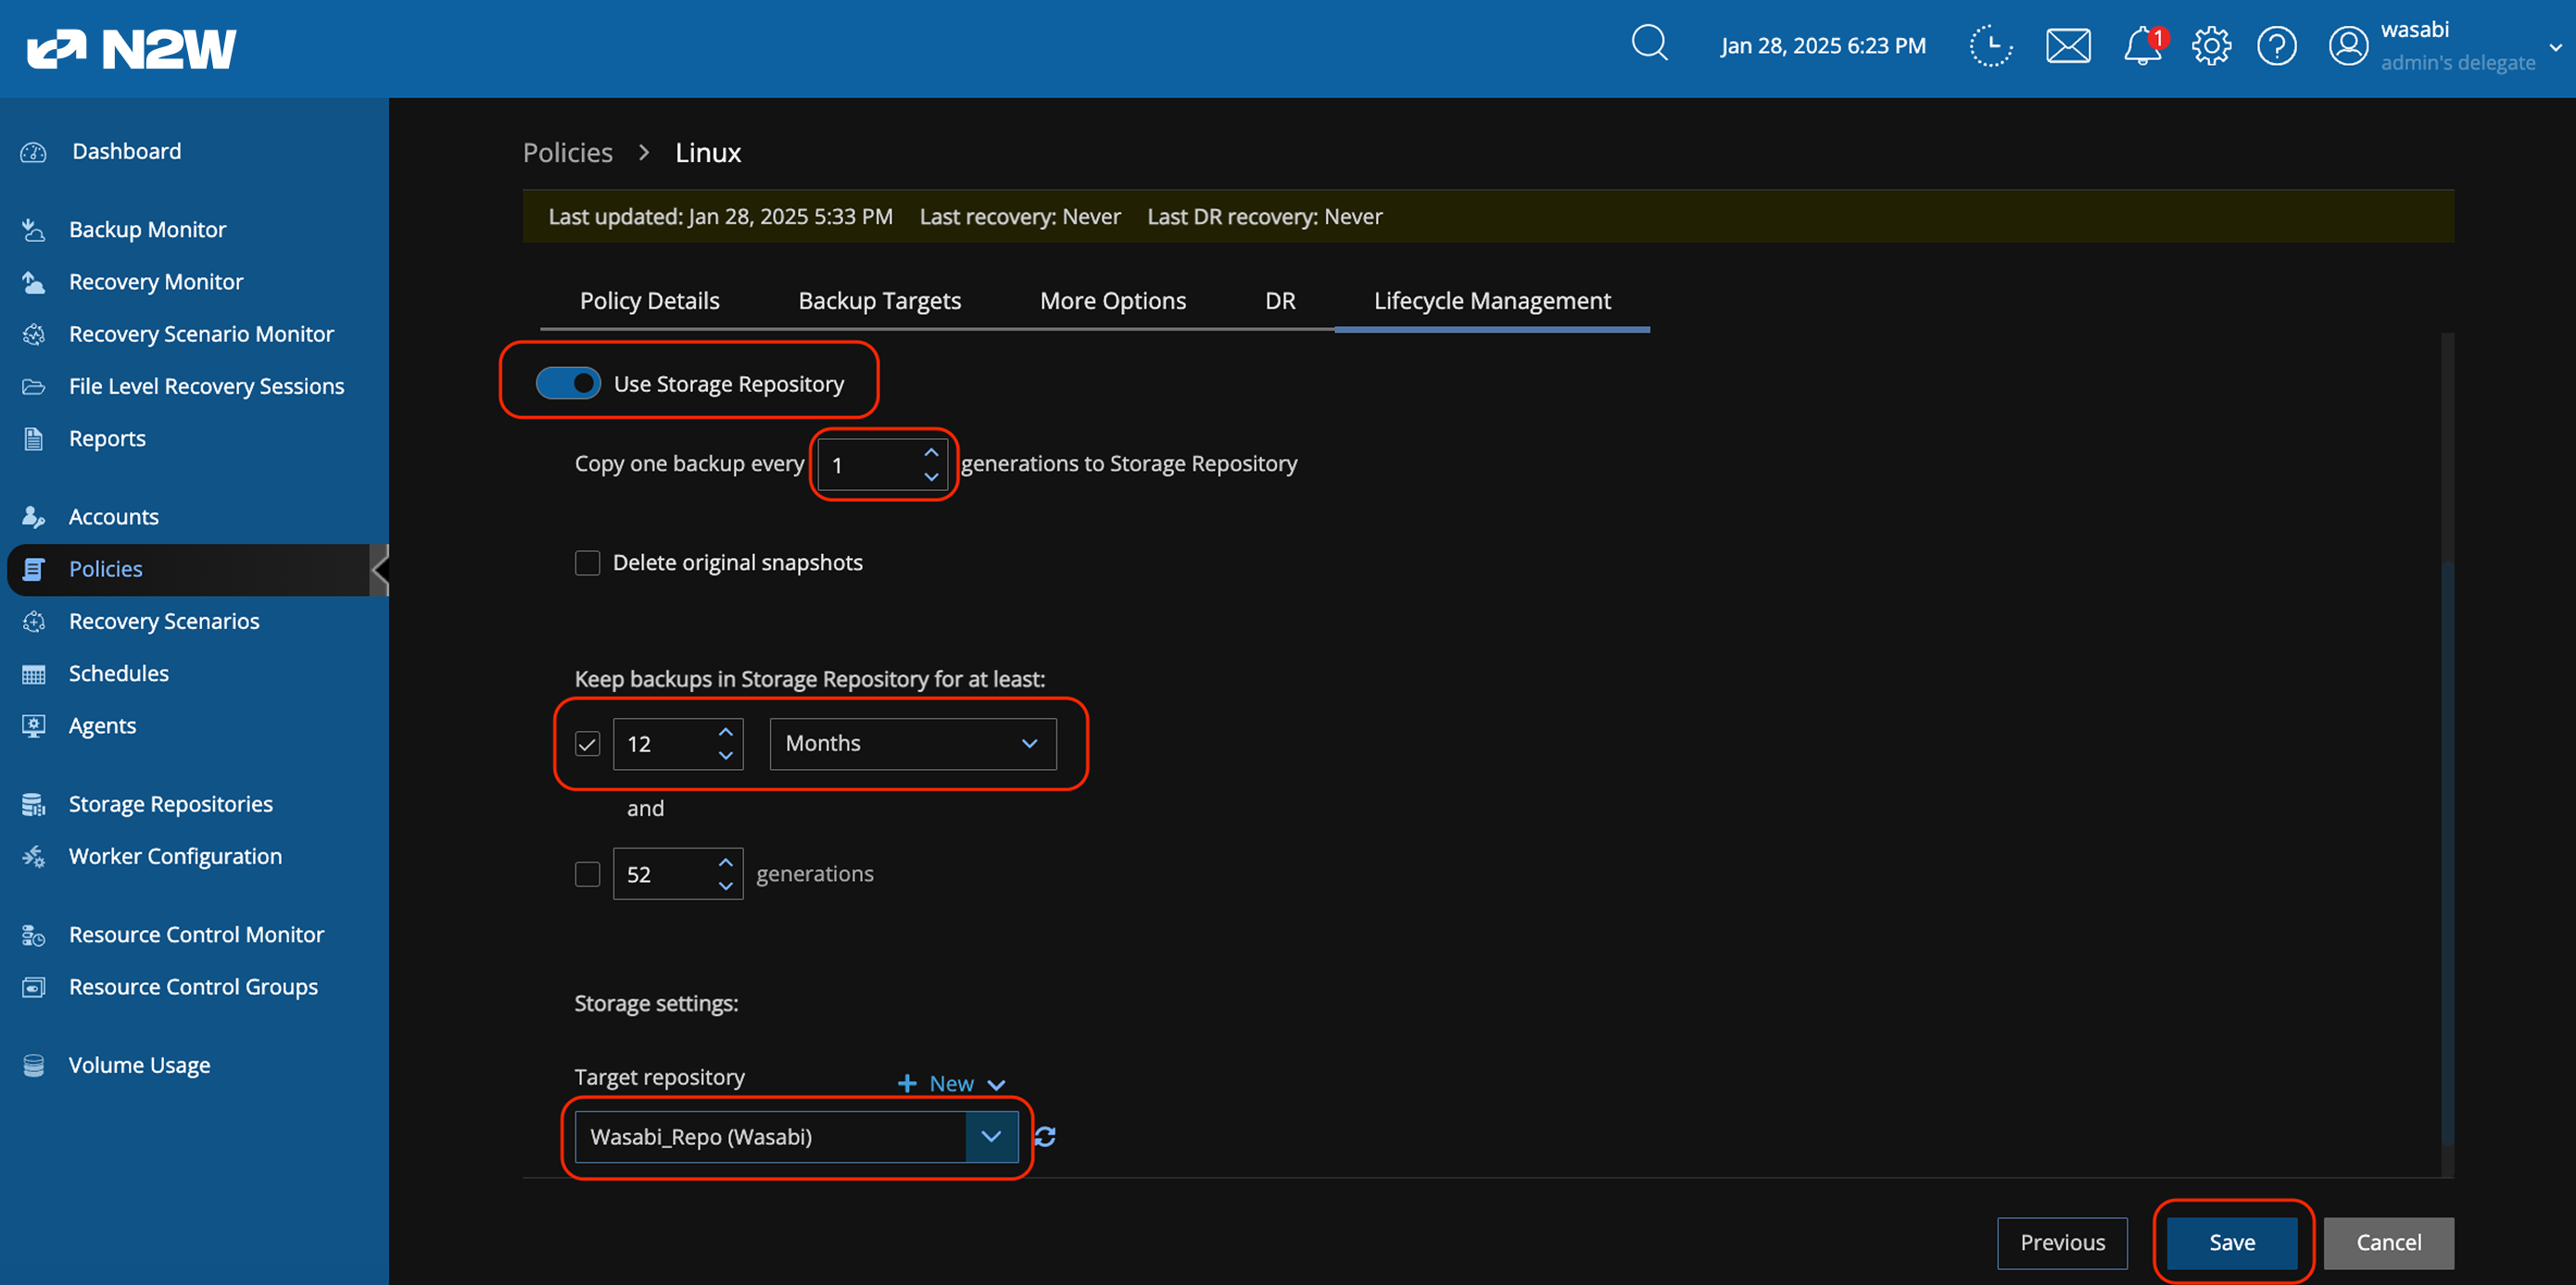Click the help question mark icon
The image size is (2576, 1285).
point(2276,46)
